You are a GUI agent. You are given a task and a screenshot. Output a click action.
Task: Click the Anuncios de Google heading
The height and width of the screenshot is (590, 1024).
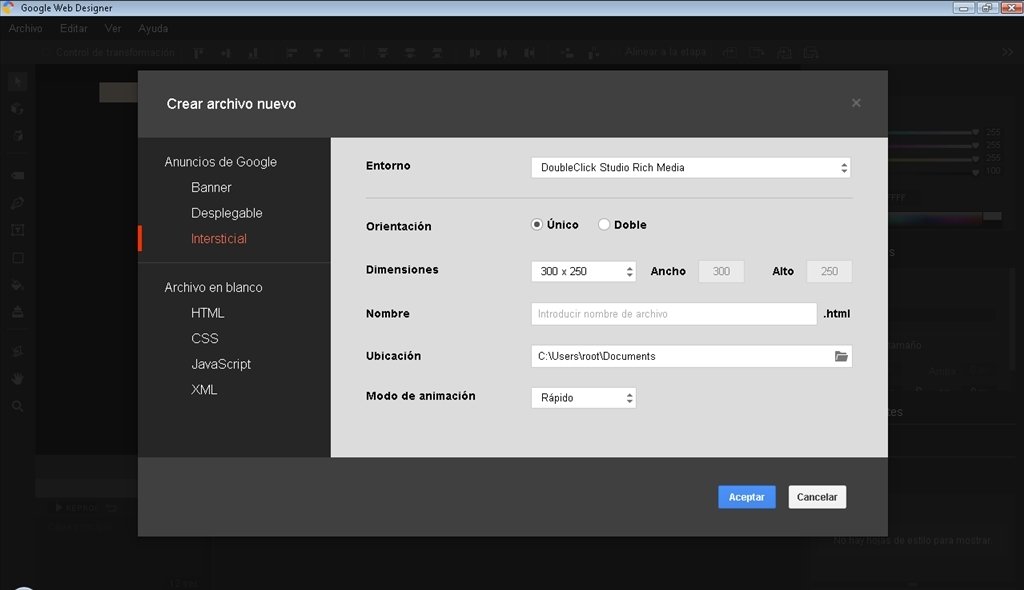click(221, 162)
